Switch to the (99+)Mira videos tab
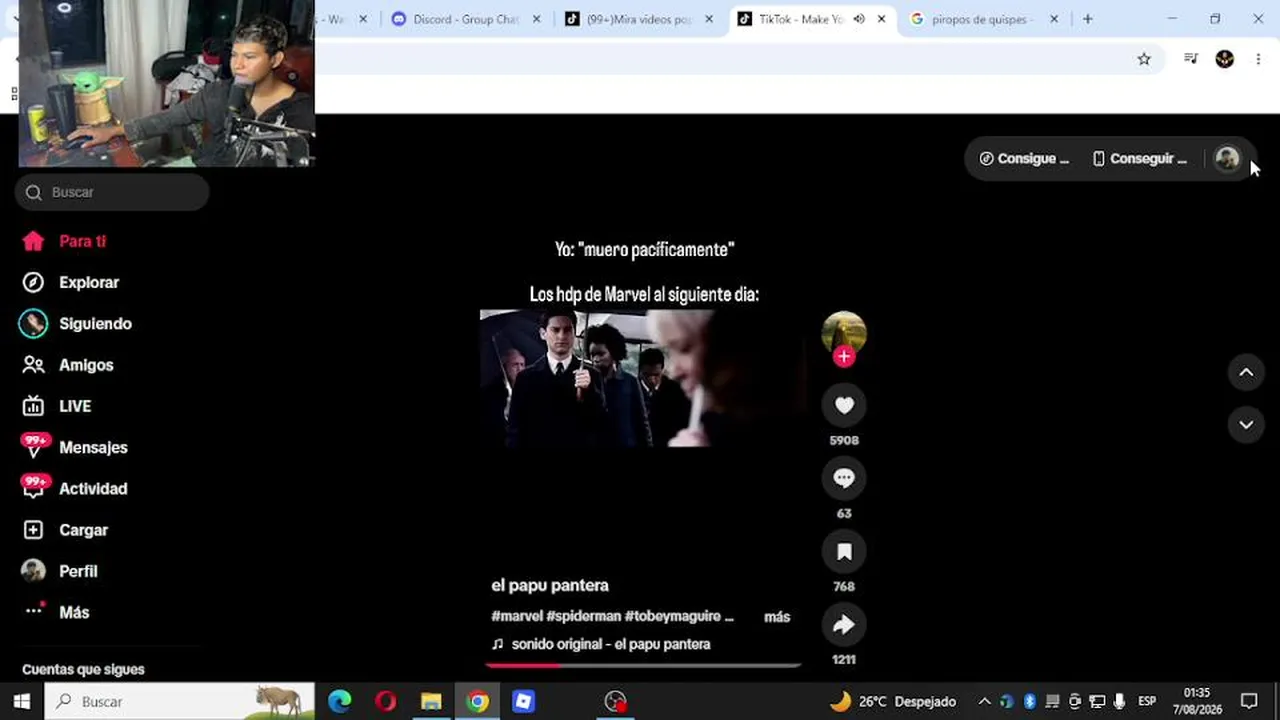1280x720 pixels. [640, 19]
